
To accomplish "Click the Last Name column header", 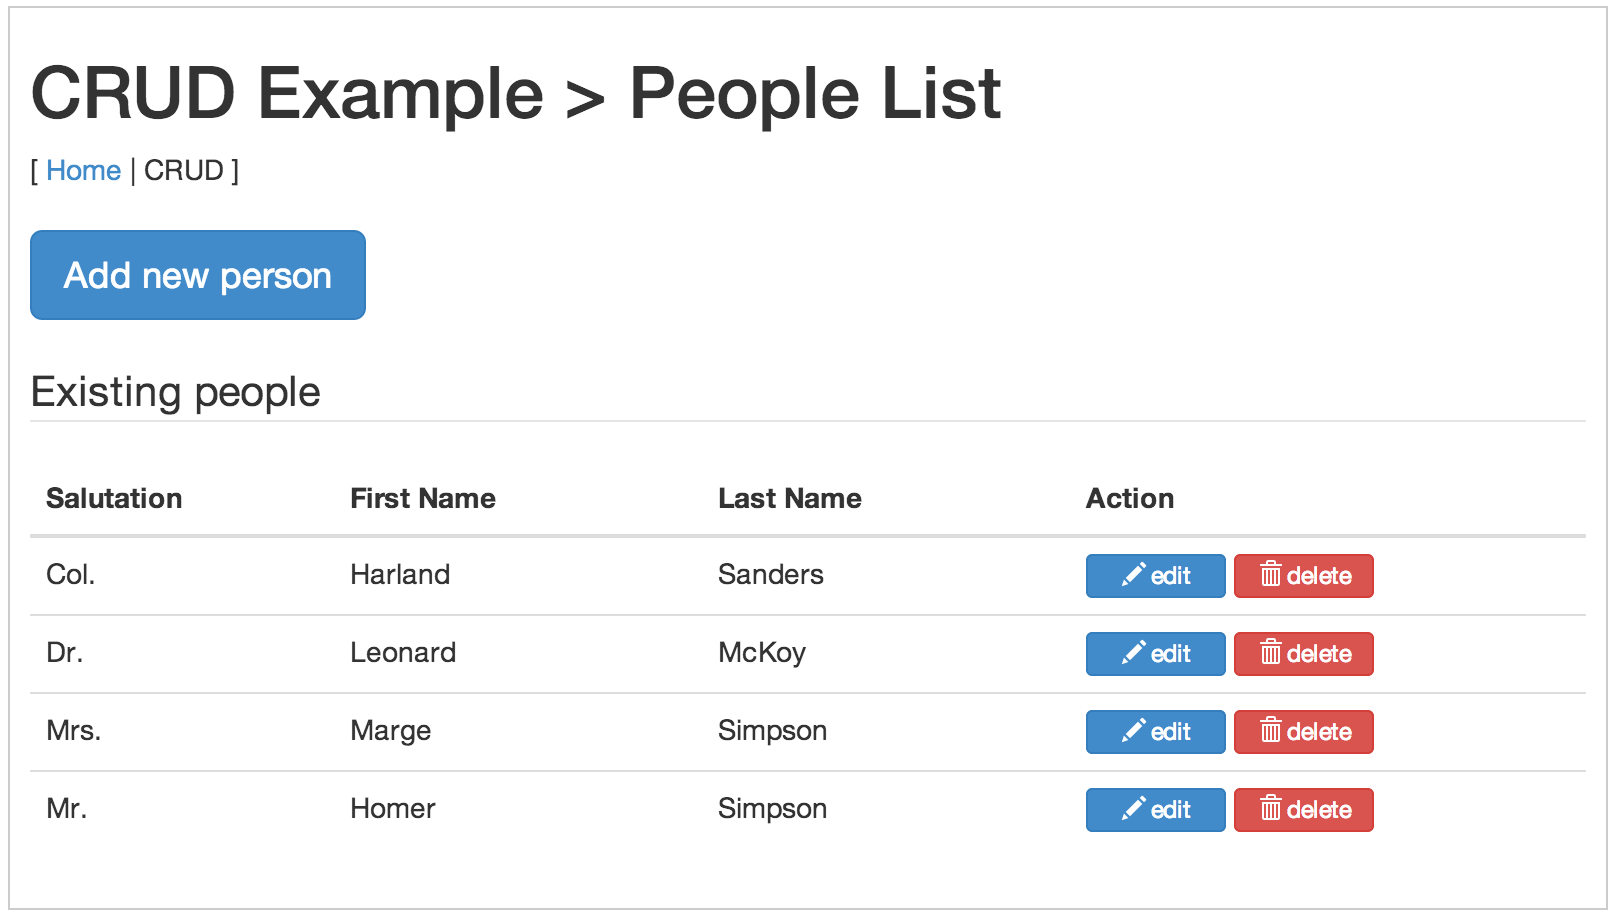I will coord(789,498).
